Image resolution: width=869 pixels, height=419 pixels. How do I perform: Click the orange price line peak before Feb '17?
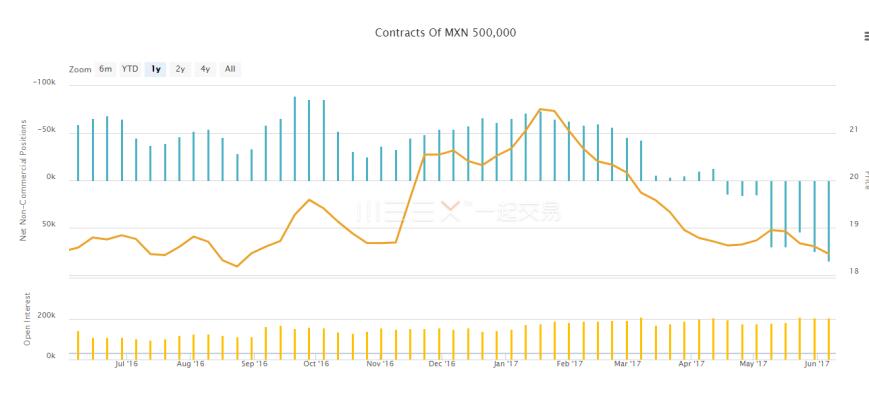click(541, 109)
